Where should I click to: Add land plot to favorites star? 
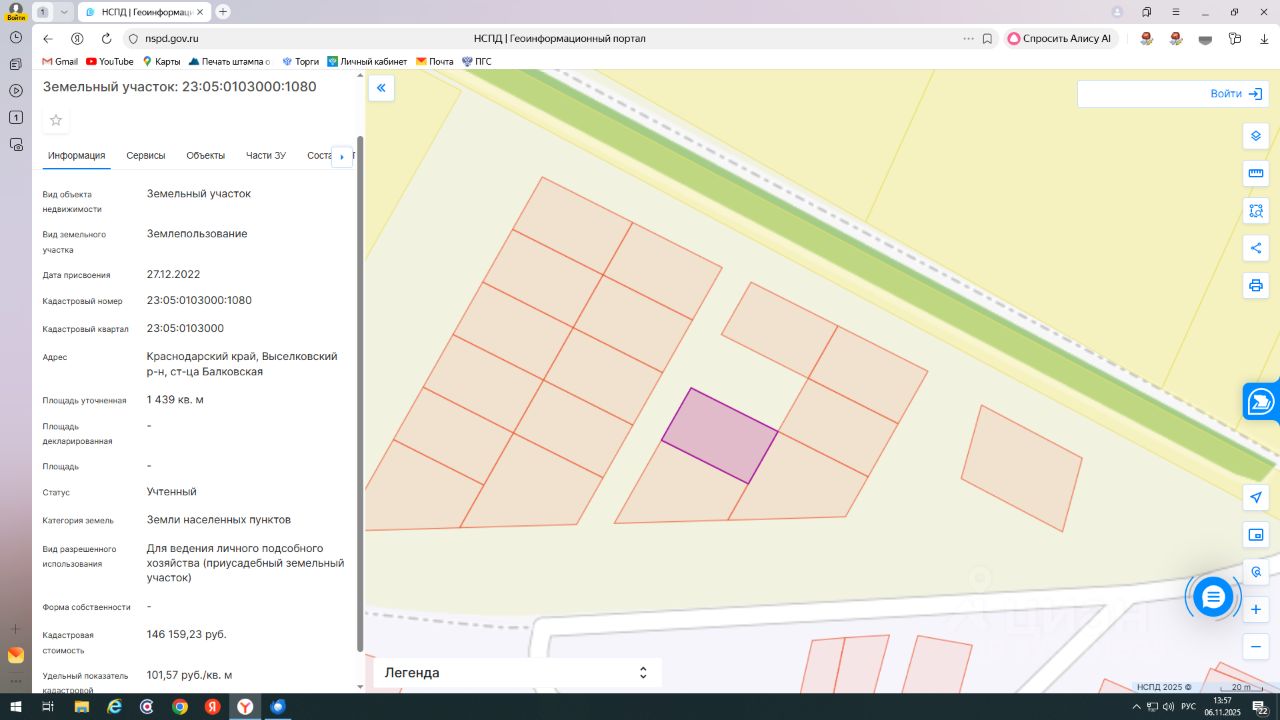click(56, 120)
